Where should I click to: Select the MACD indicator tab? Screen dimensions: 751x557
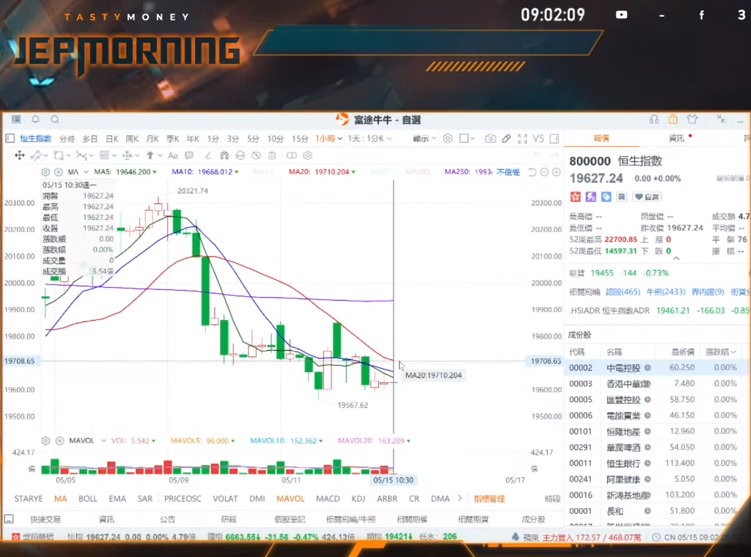pos(328,499)
